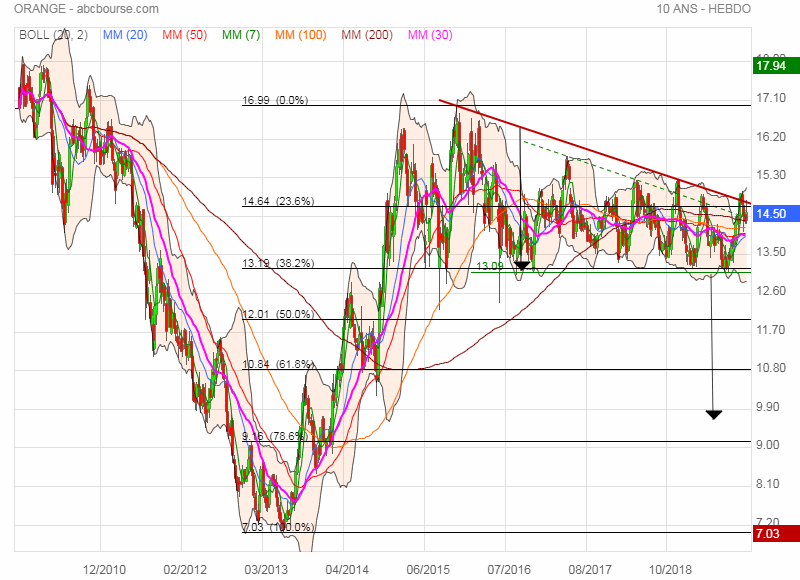Select the MM (7) legend entry
800x580 pixels.
point(241,35)
